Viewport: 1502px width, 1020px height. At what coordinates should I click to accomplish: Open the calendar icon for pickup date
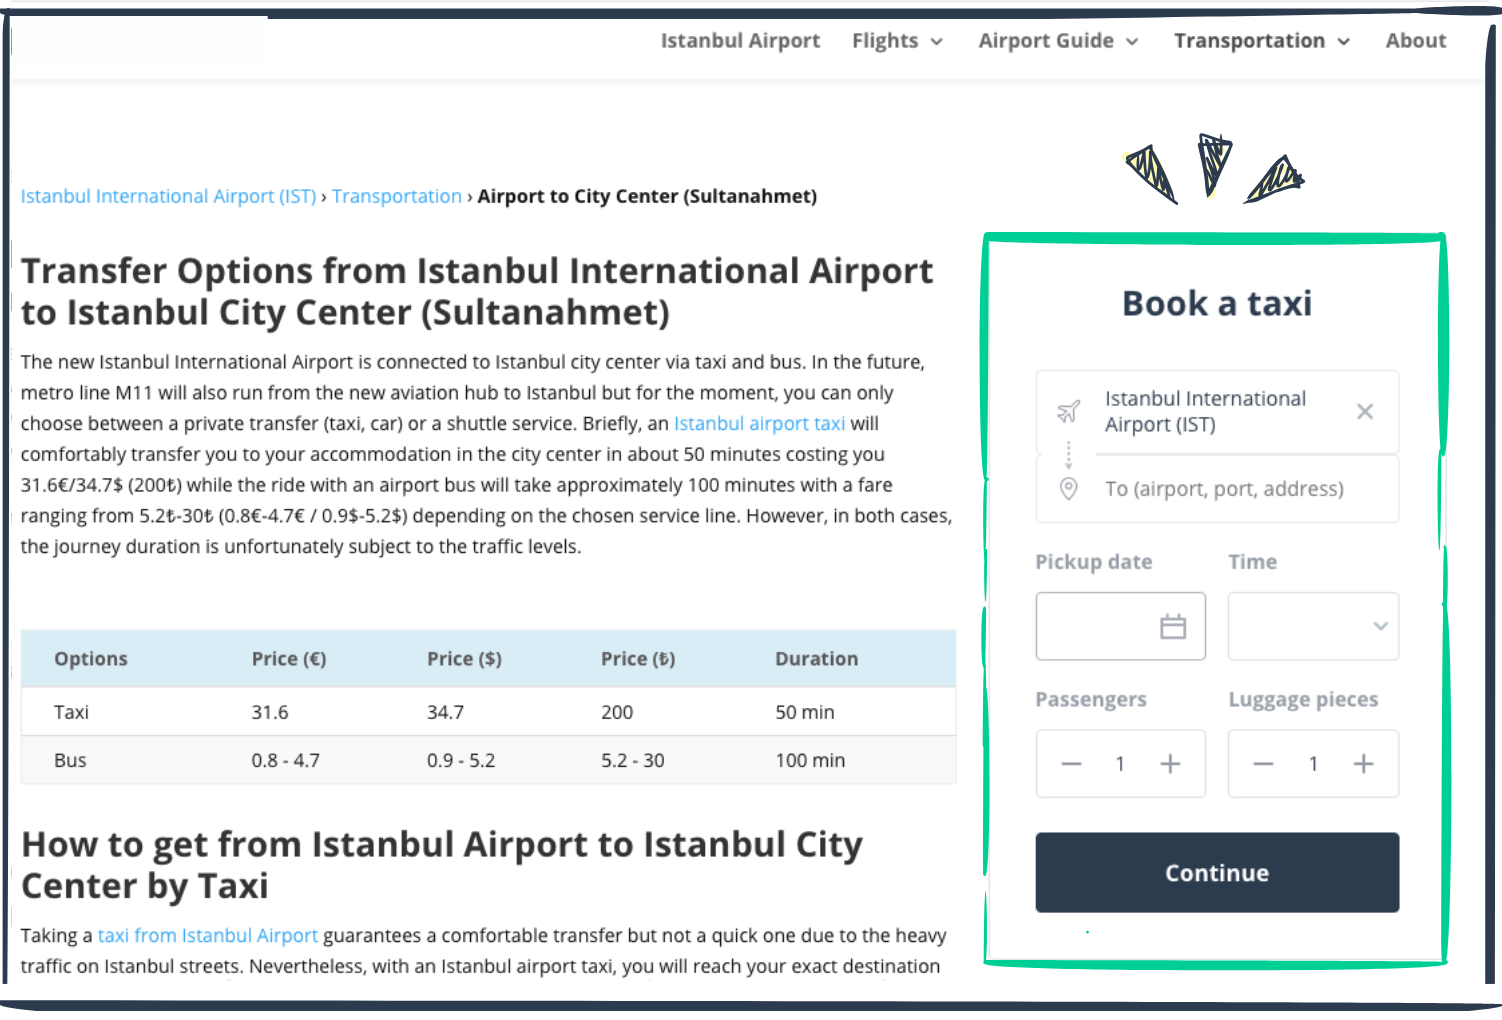click(1173, 627)
